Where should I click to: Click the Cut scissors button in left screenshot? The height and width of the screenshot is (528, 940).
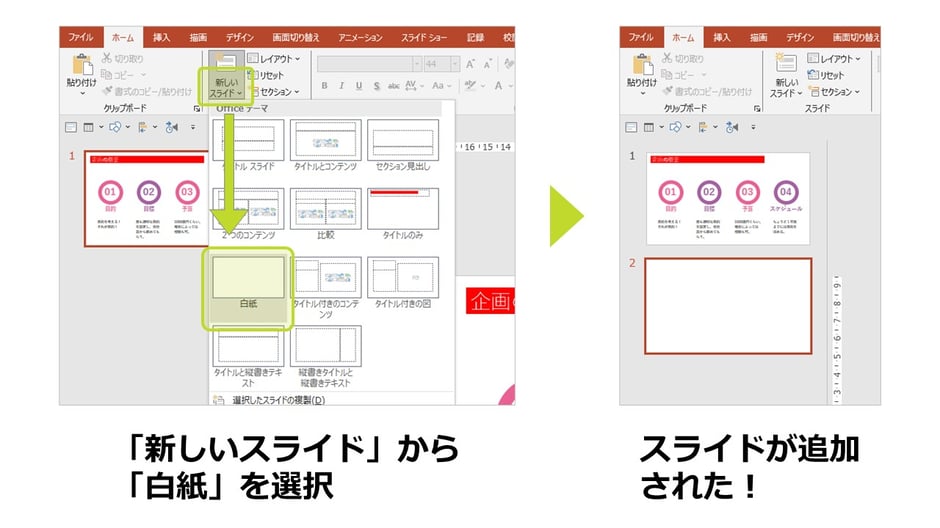tap(123, 59)
